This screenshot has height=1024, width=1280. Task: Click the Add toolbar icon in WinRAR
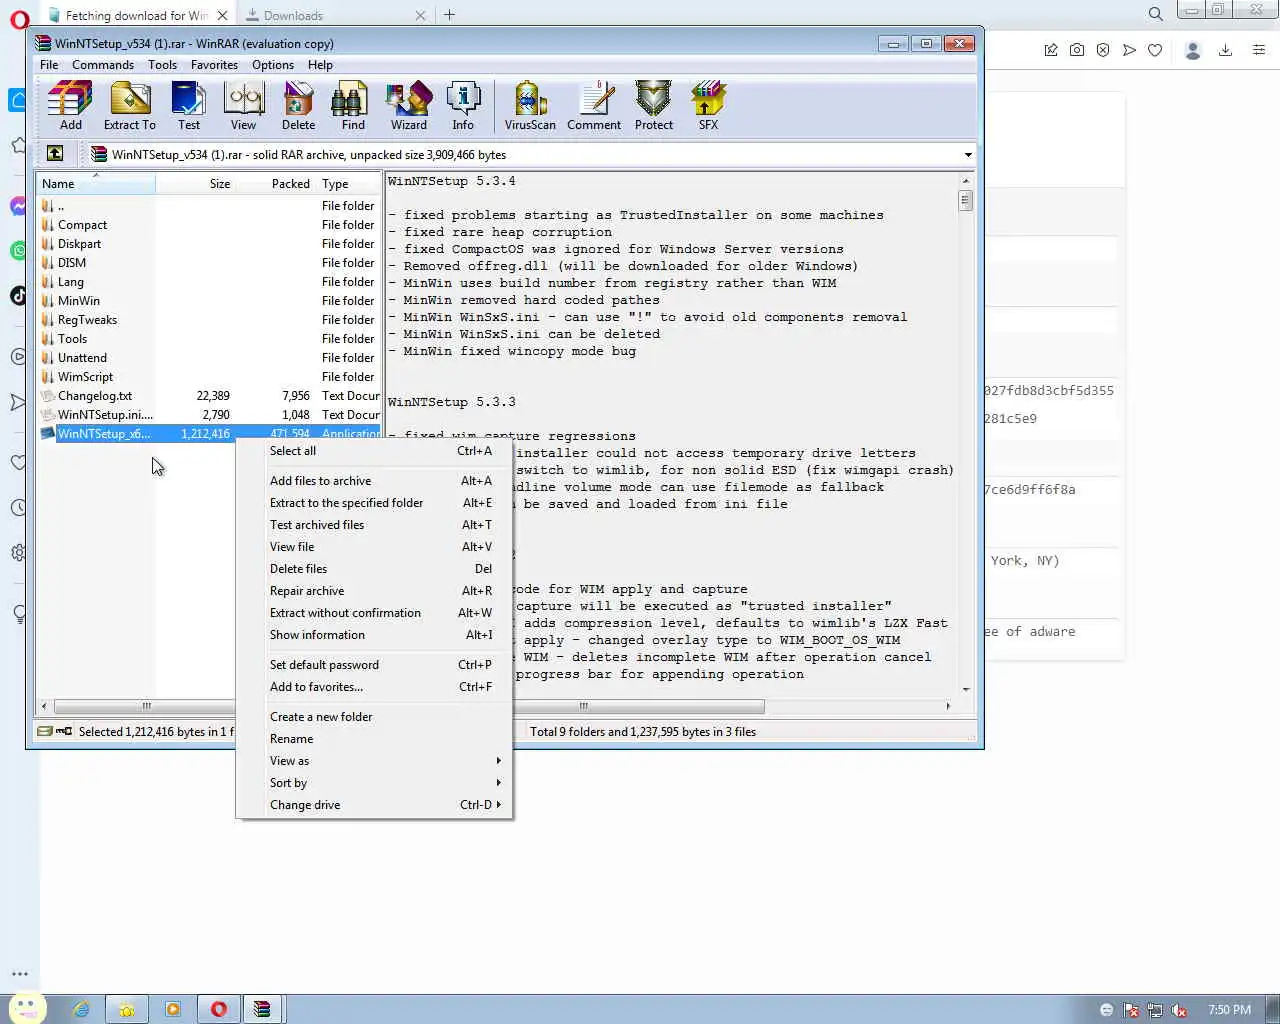click(70, 106)
